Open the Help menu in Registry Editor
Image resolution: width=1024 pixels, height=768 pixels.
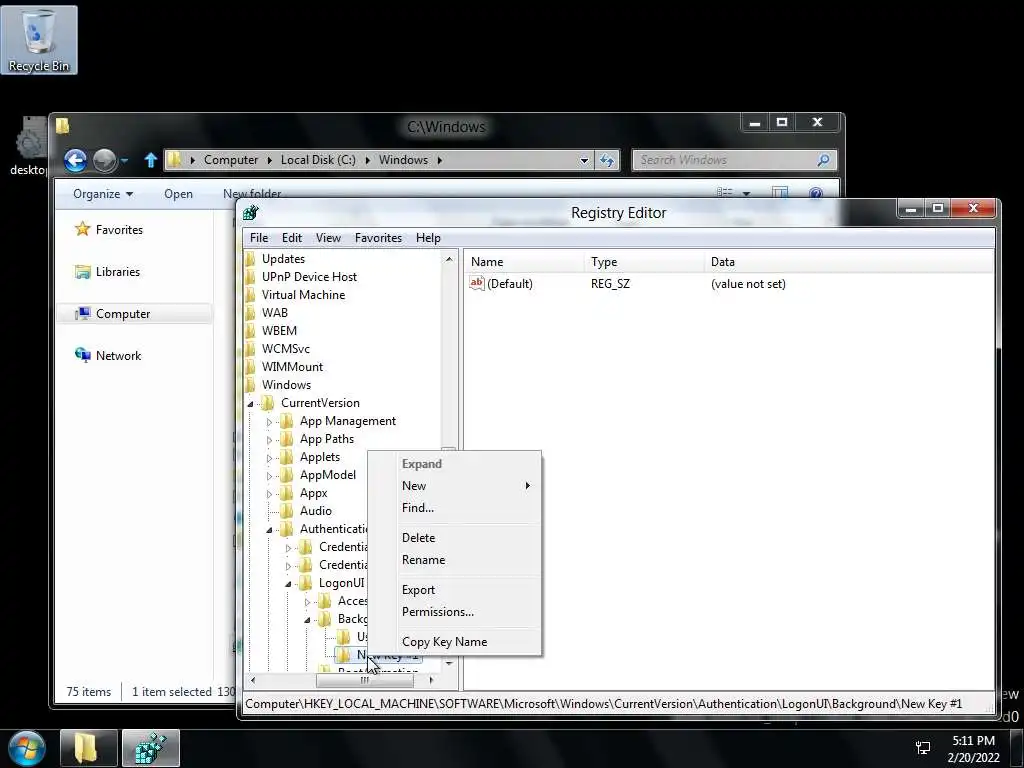[428, 238]
